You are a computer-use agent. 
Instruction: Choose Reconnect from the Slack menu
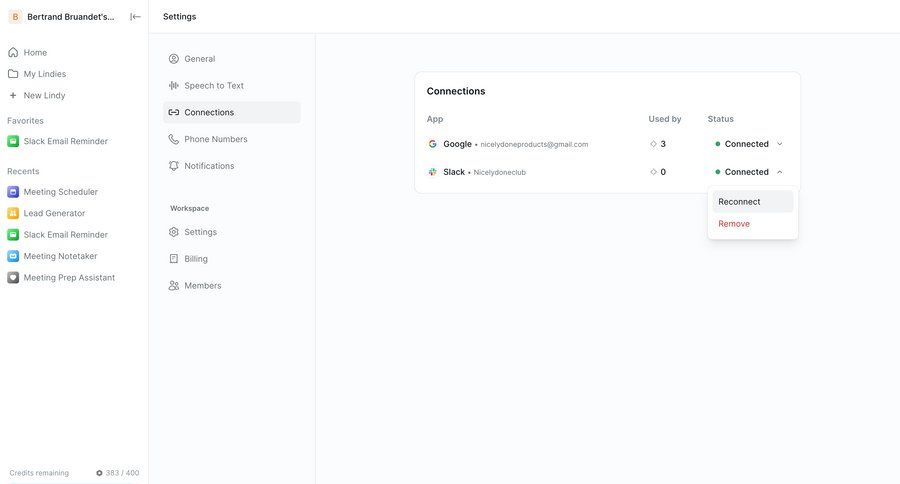(x=752, y=202)
